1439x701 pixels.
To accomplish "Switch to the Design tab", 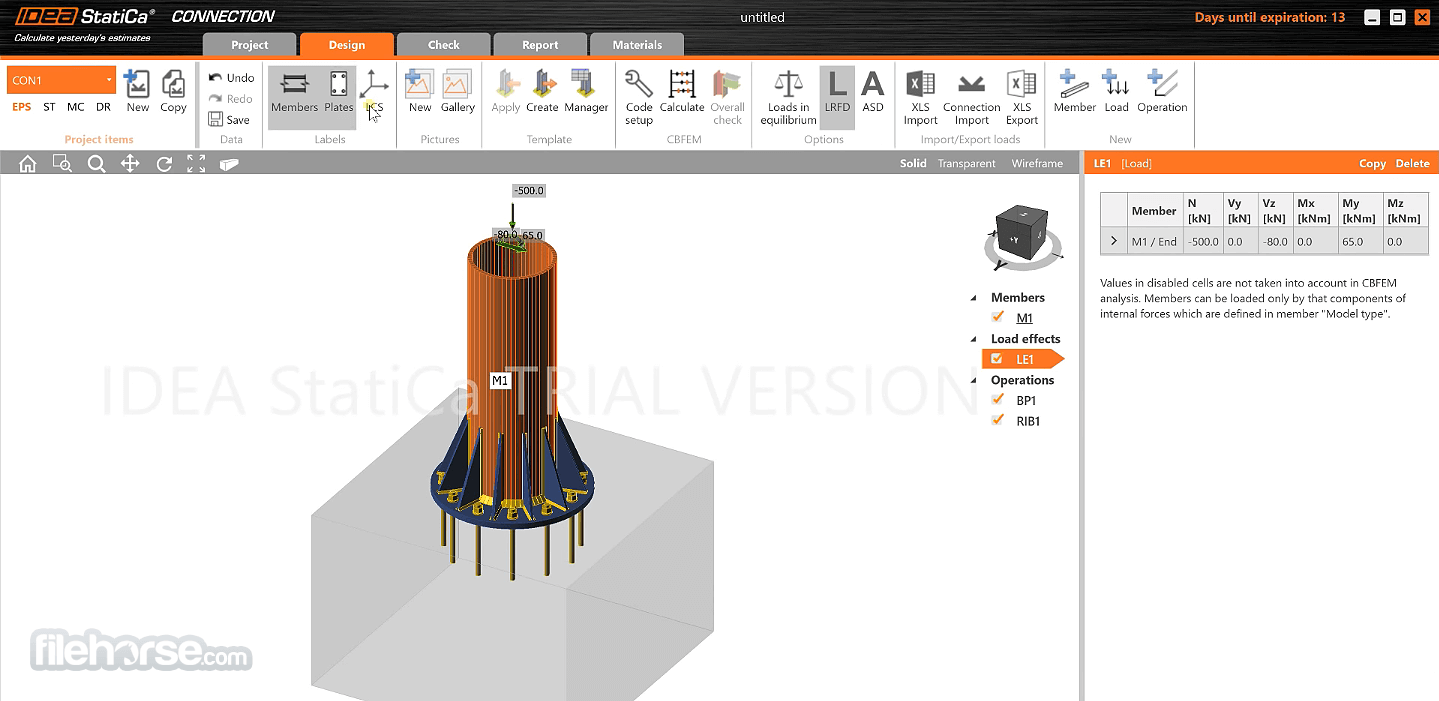I will pos(347,45).
